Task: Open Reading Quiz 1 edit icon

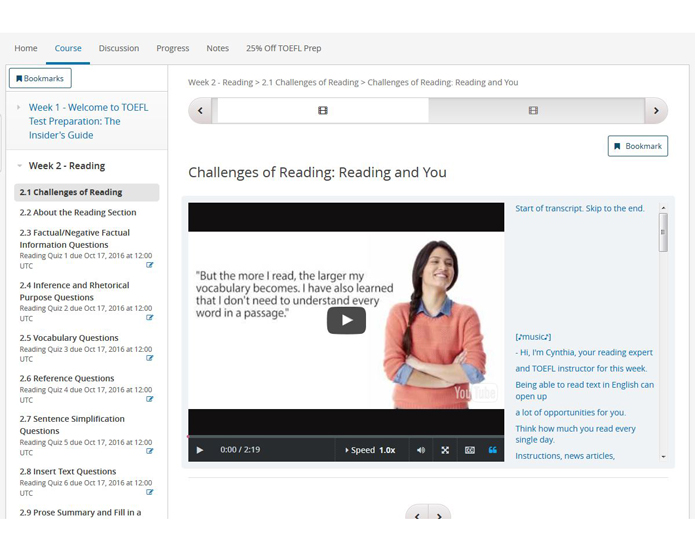Action: coord(150,265)
